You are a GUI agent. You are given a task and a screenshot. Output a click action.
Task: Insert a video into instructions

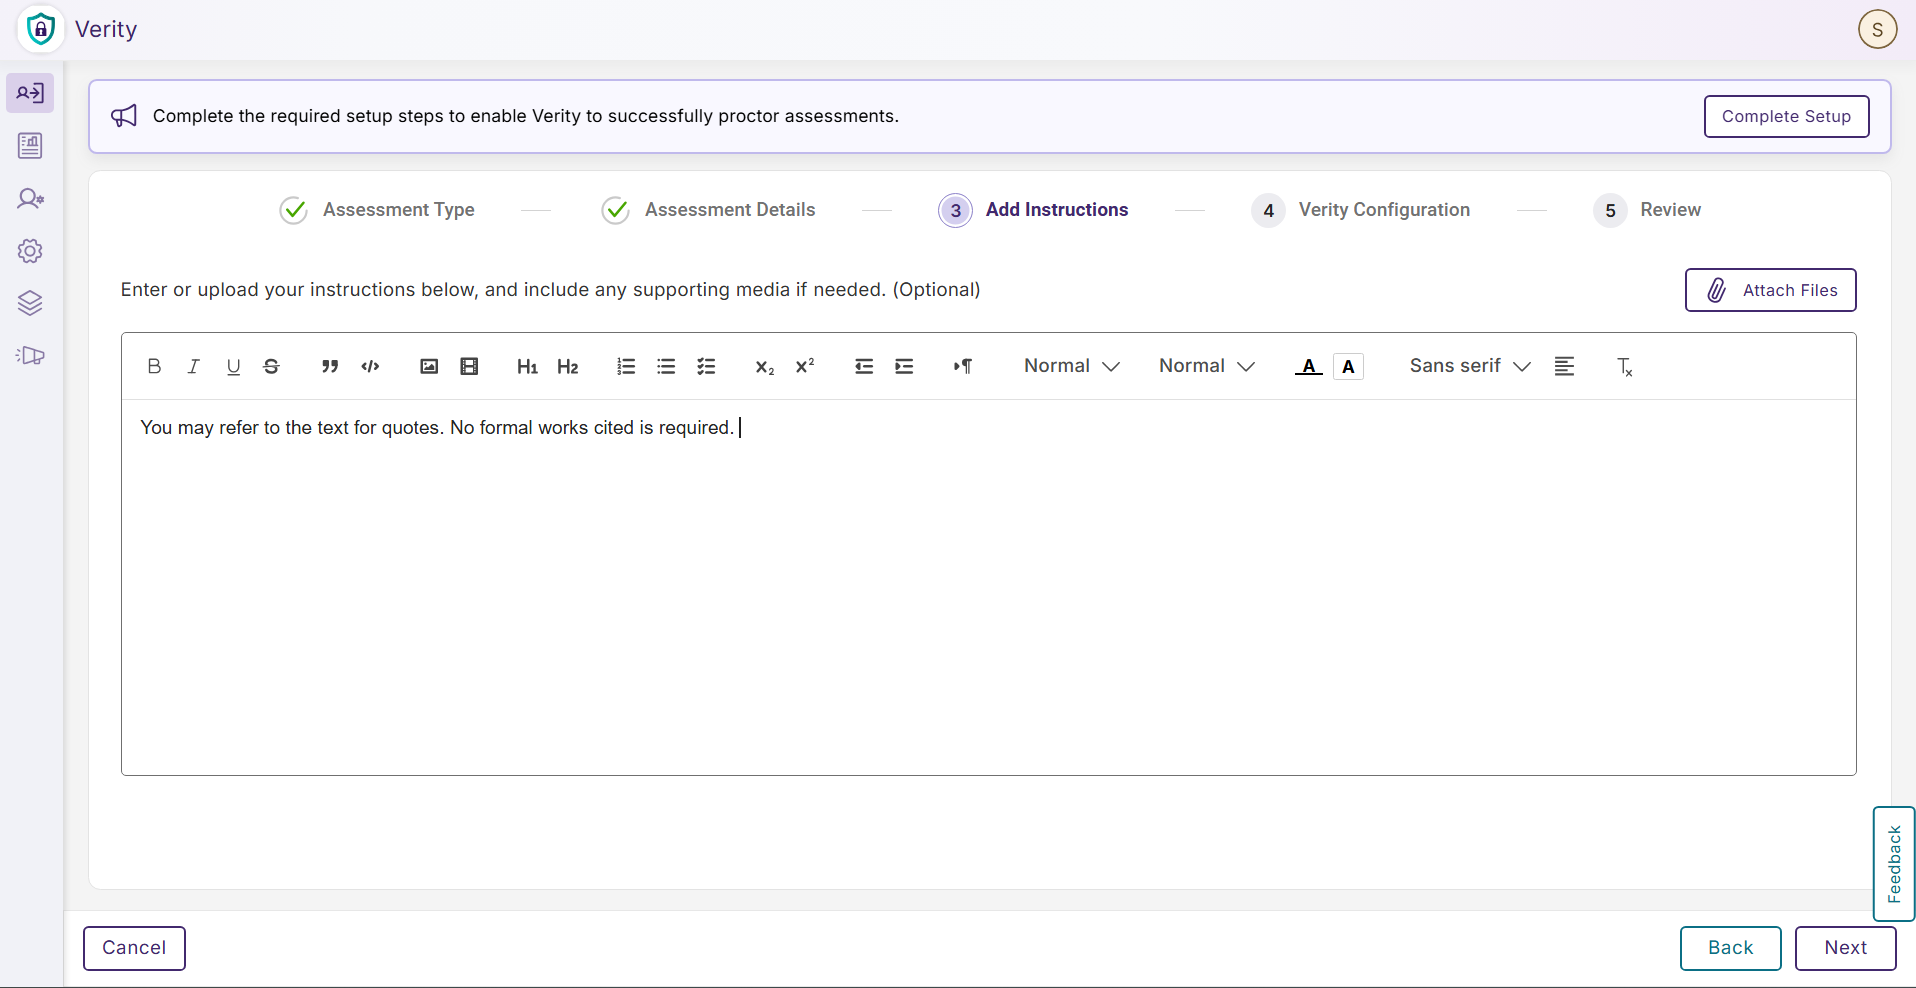click(469, 366)
